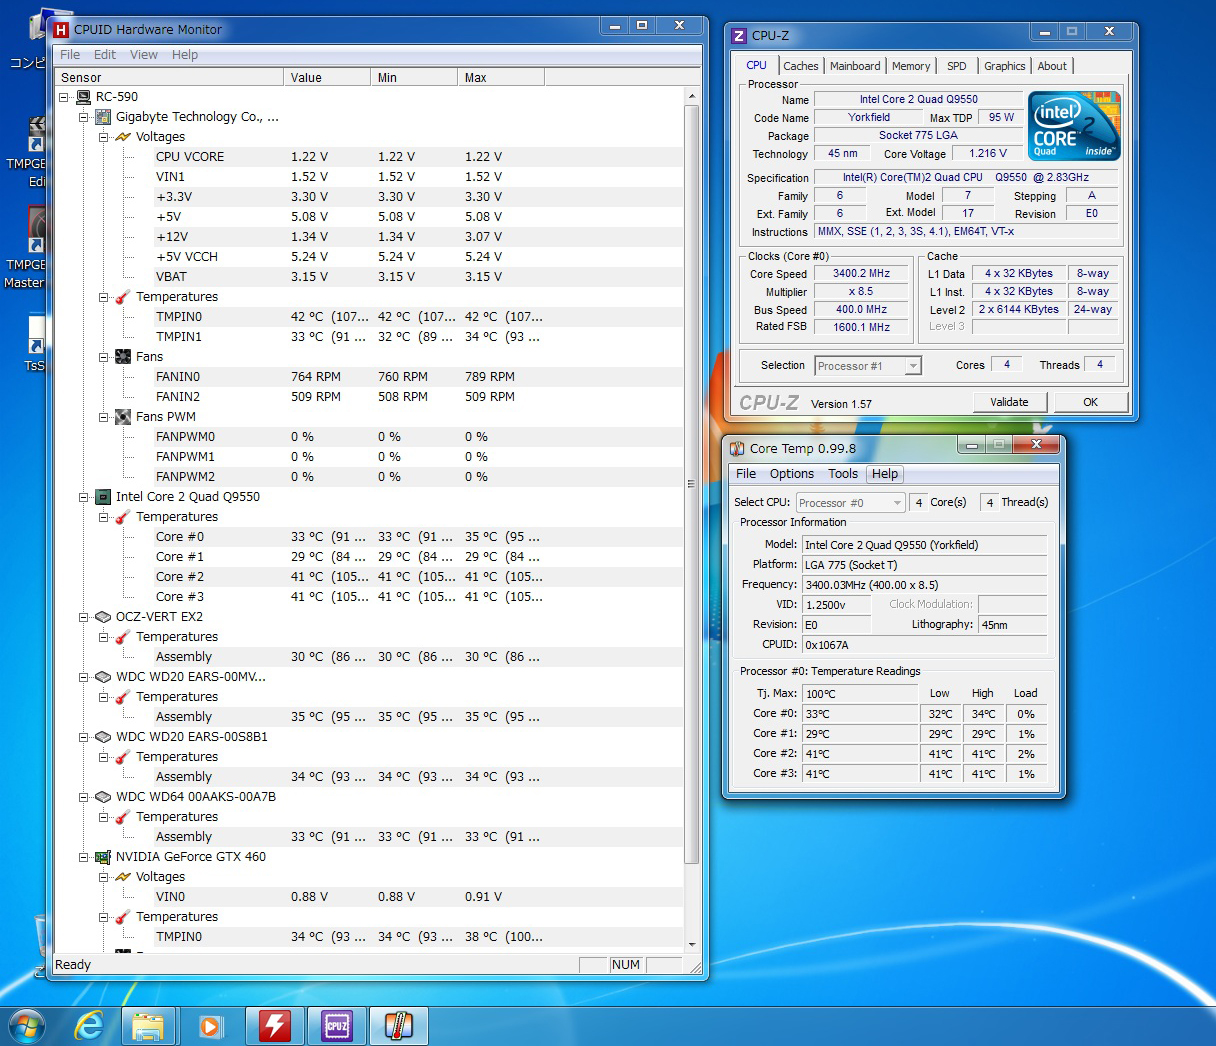Click the Windows Start orb
This screenshot has height=1046, width=1216.
click(x=26, y=1026)
